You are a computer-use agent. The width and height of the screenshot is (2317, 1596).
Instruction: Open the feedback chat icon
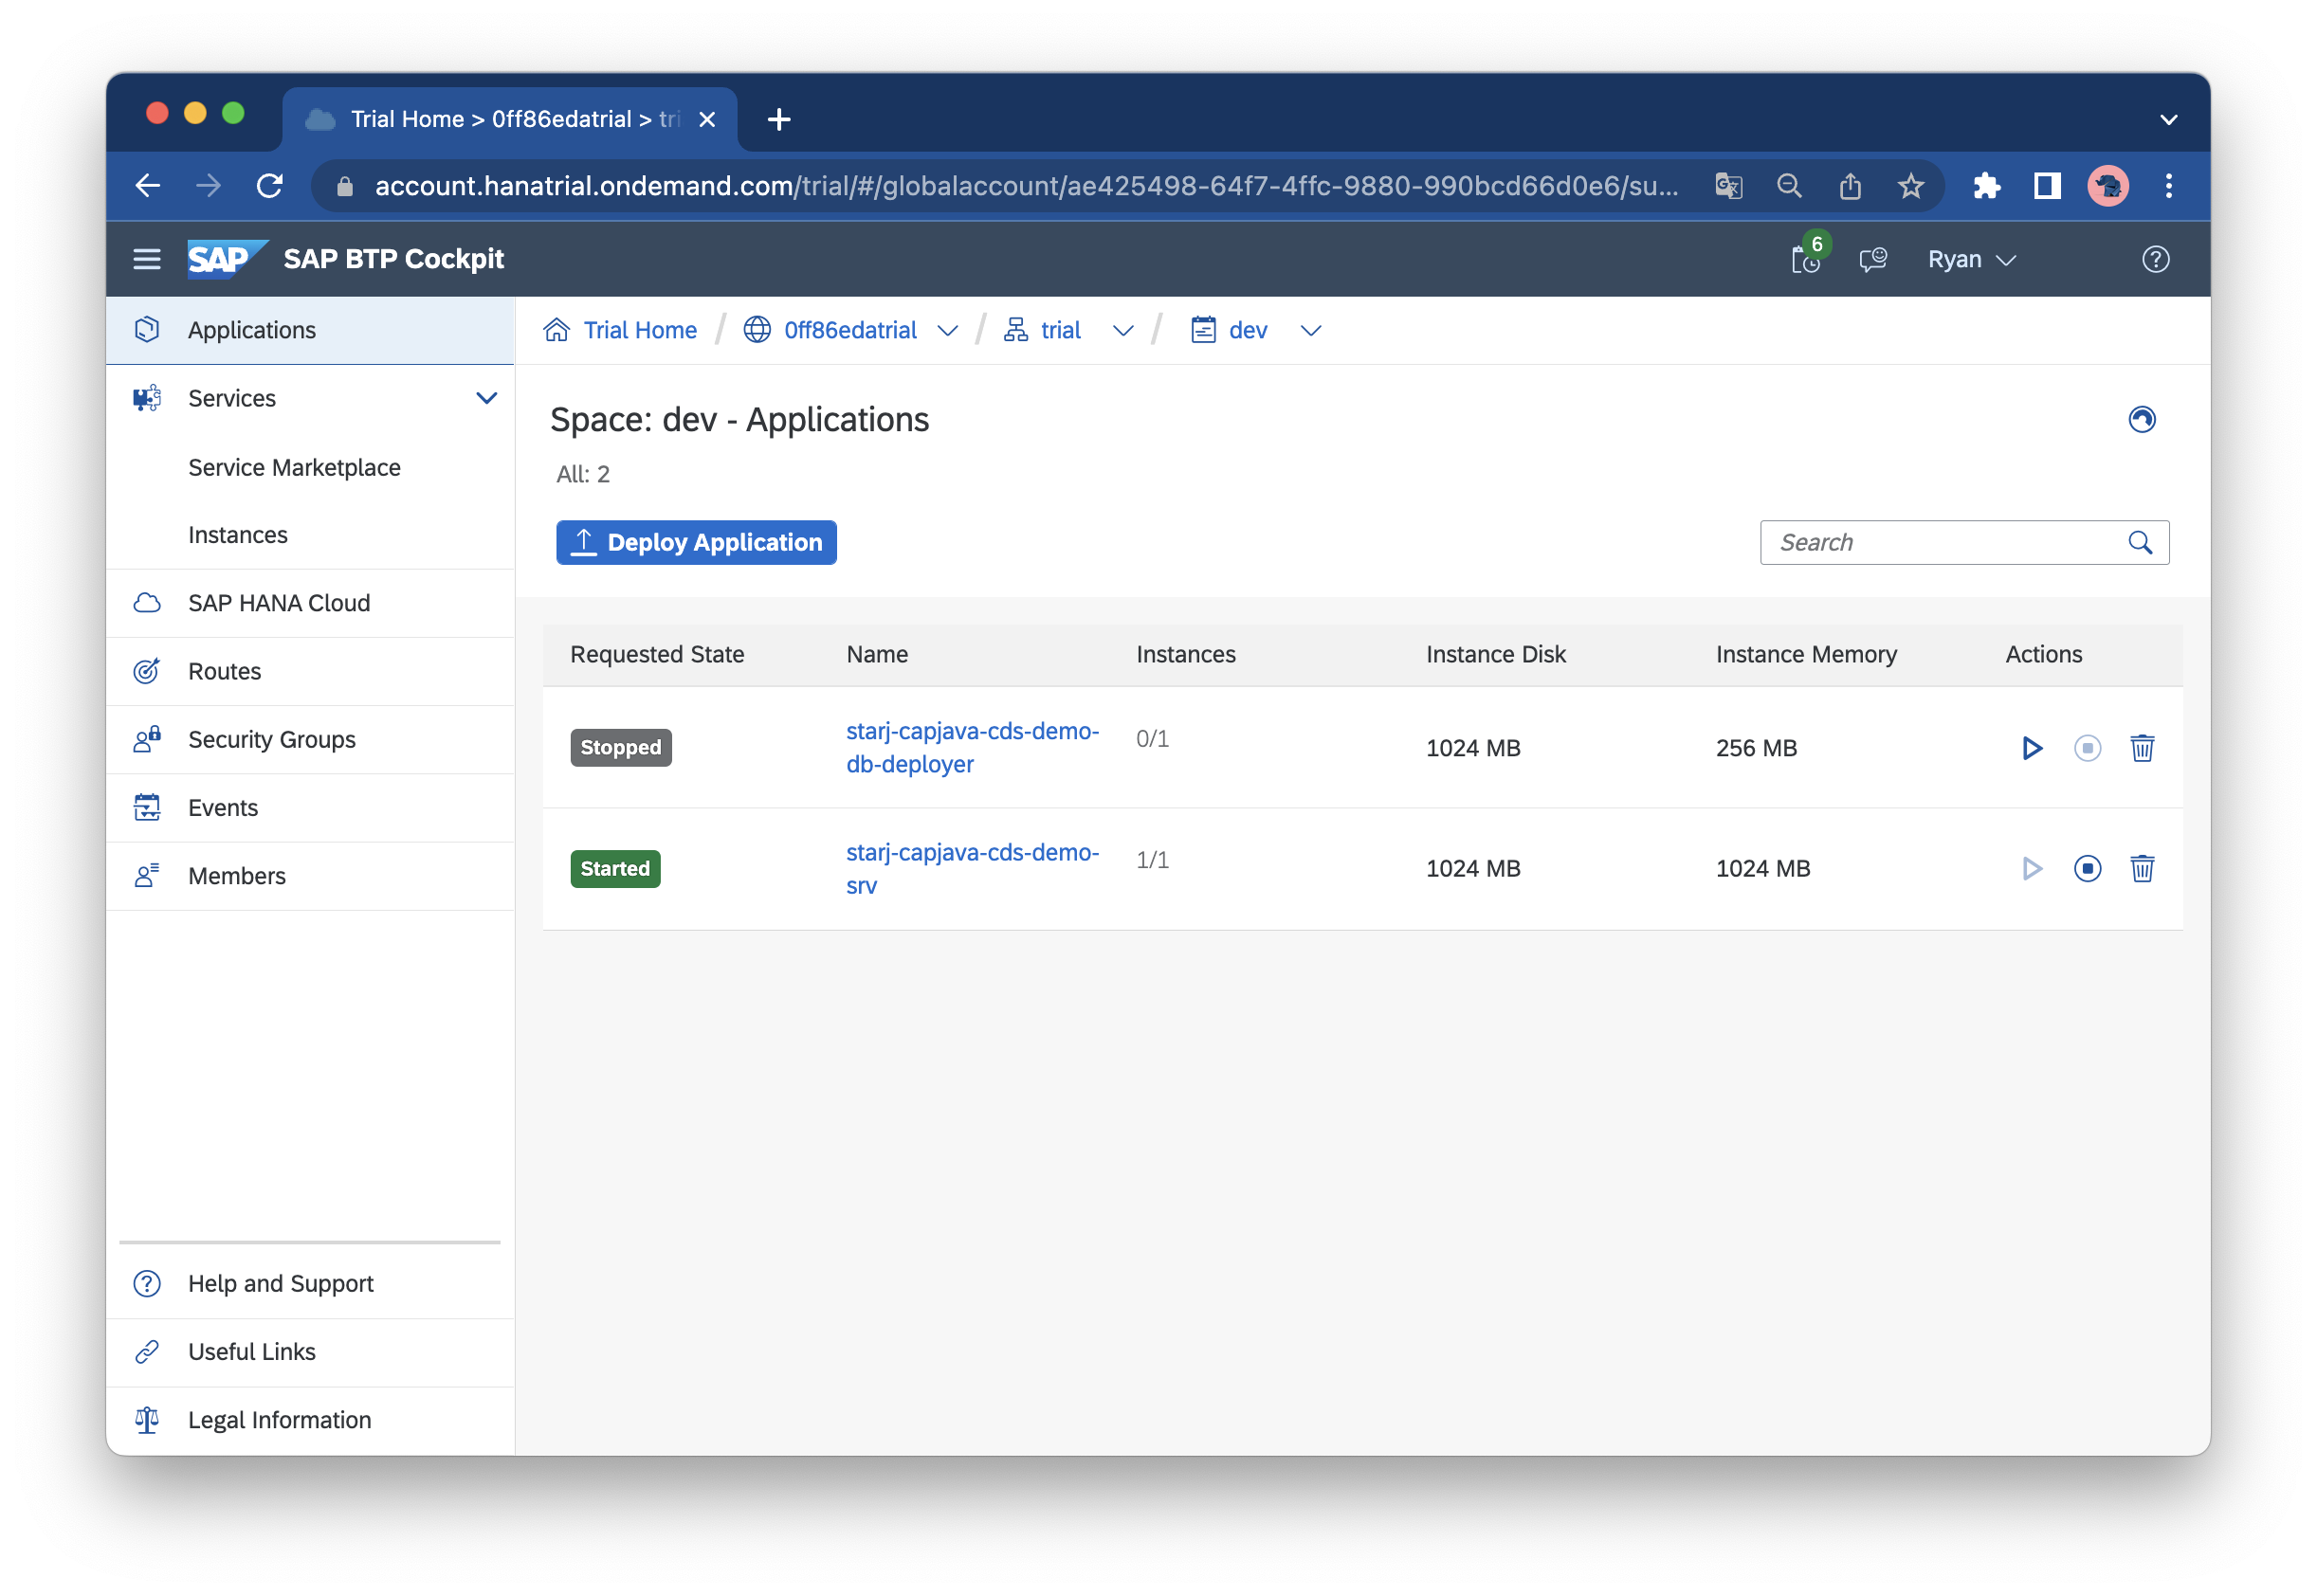(x=1872, y=259)
